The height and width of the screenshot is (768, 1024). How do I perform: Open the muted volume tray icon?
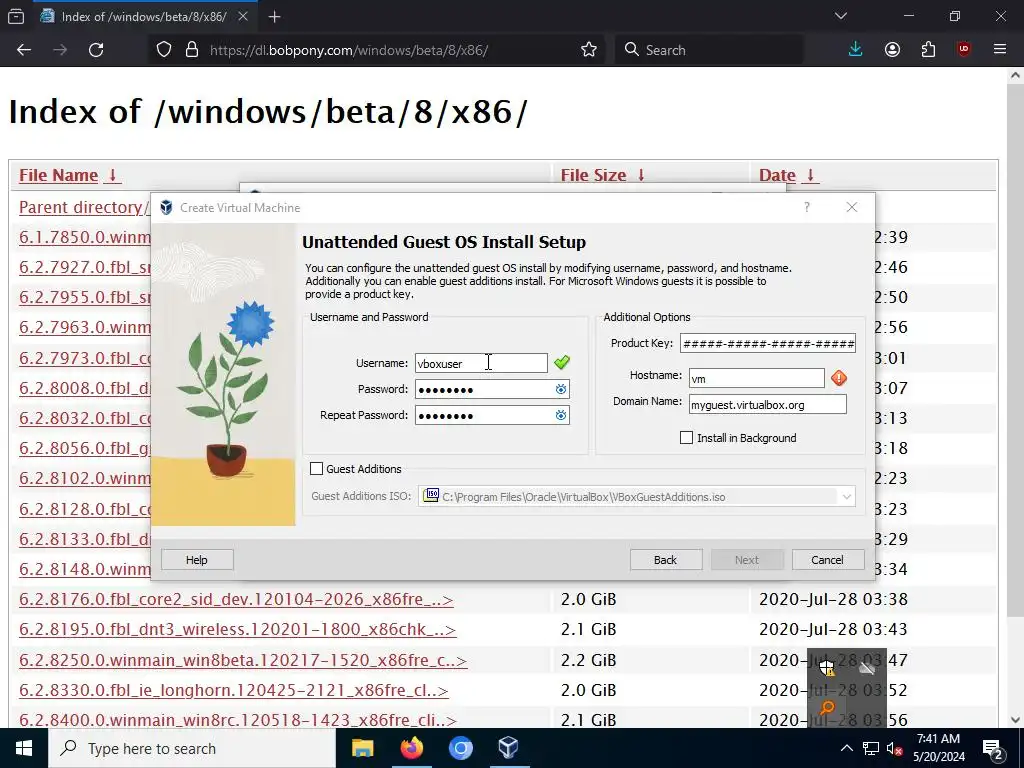click(x=894, y=748)
